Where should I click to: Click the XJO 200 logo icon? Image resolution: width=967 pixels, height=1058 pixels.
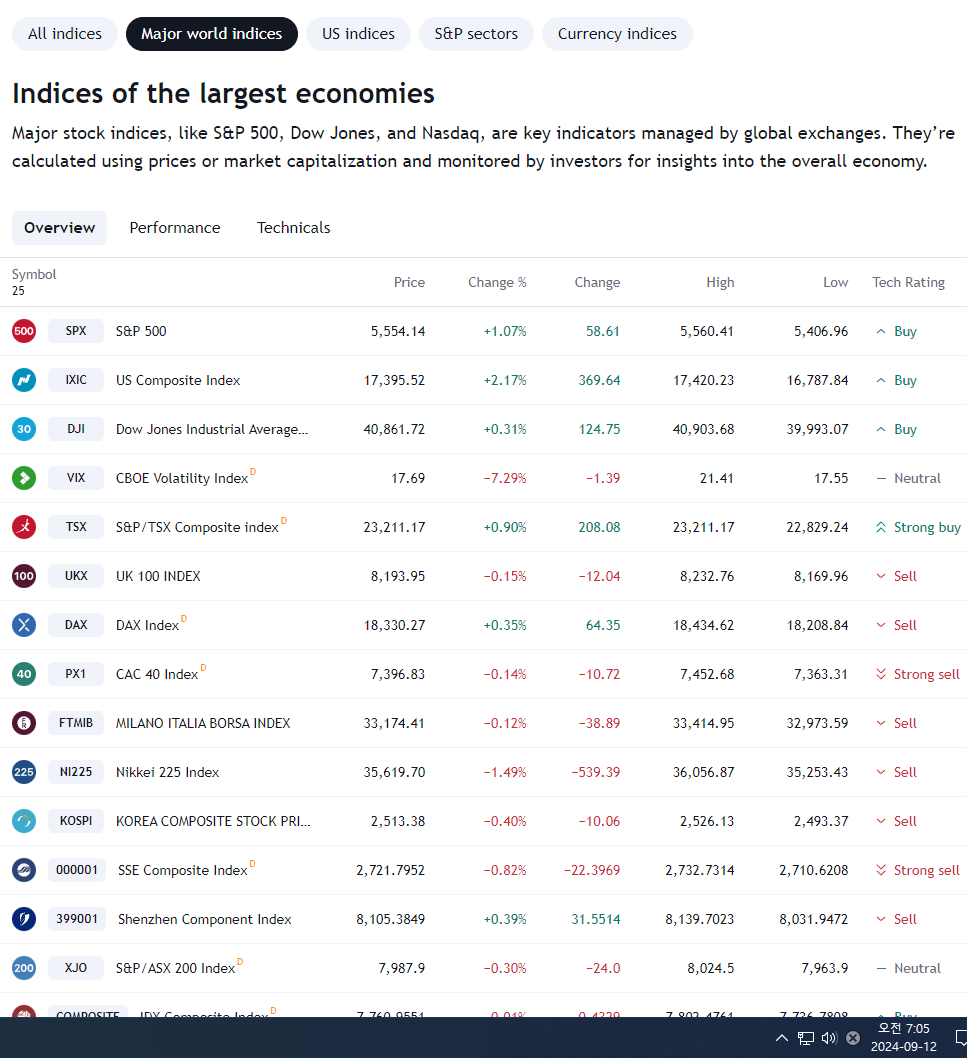24,968
